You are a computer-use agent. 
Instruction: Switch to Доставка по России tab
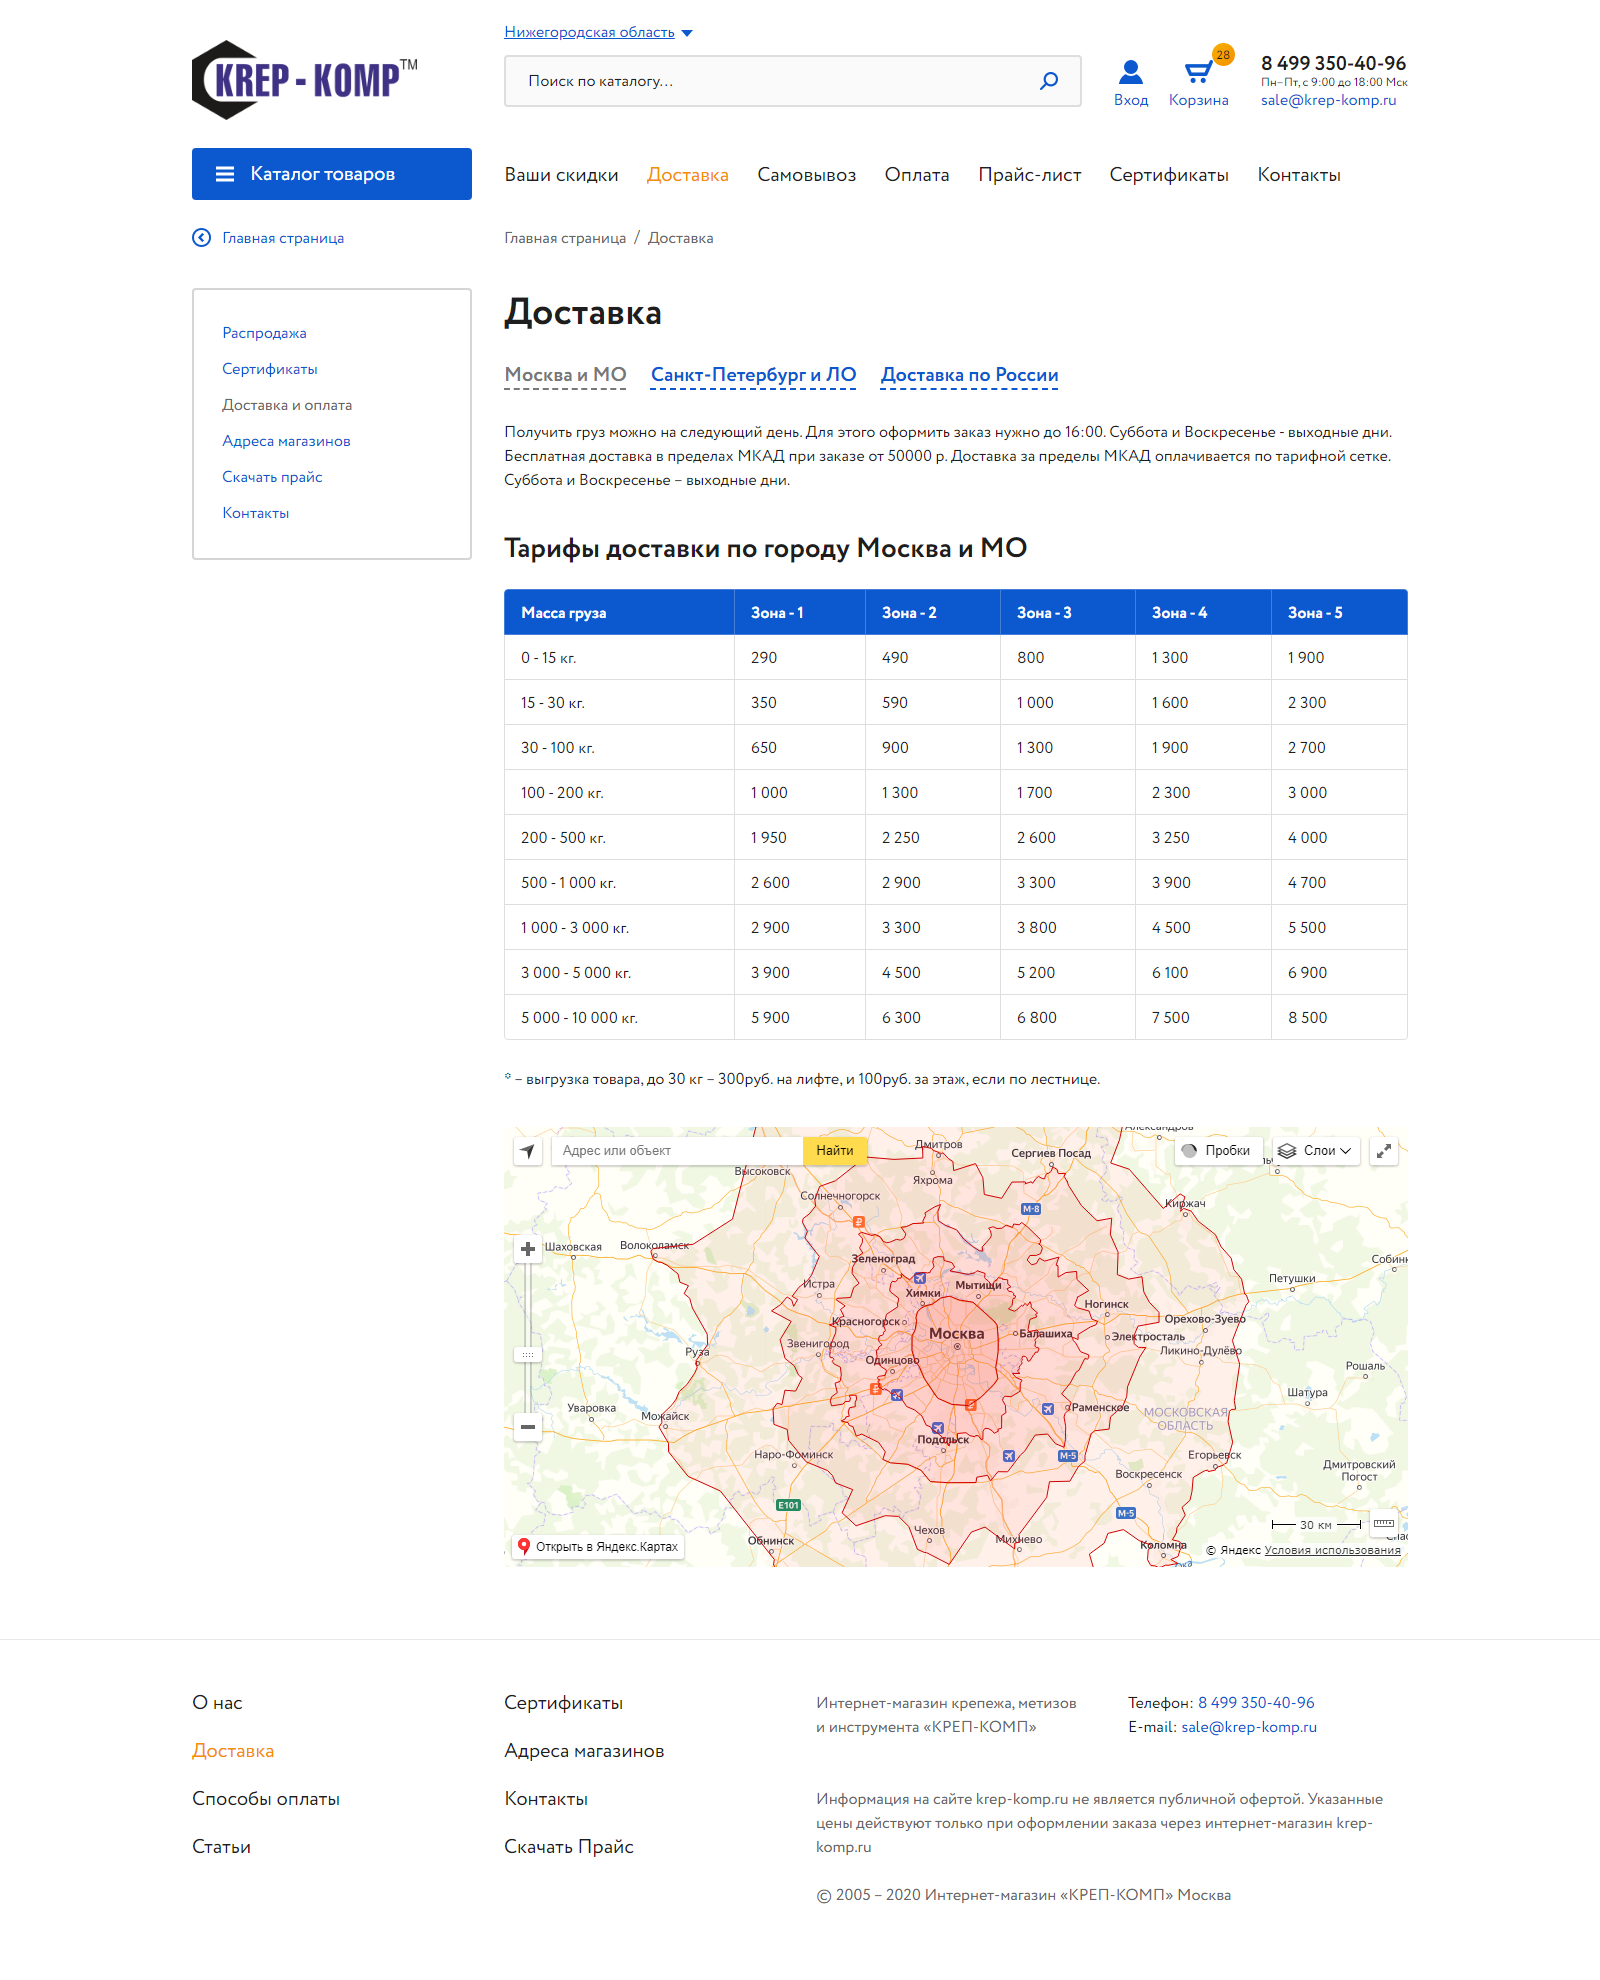click(970, 375)
